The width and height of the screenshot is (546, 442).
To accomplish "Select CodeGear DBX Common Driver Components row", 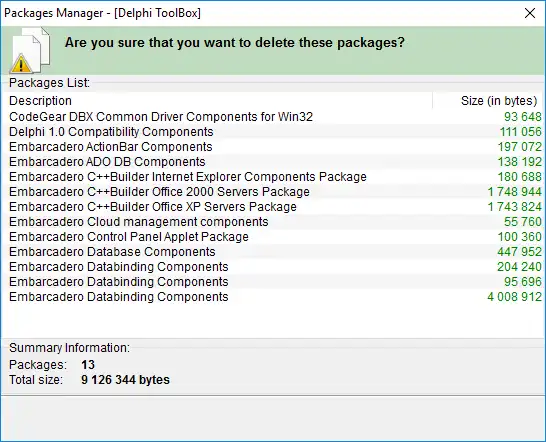I will 274,117.
